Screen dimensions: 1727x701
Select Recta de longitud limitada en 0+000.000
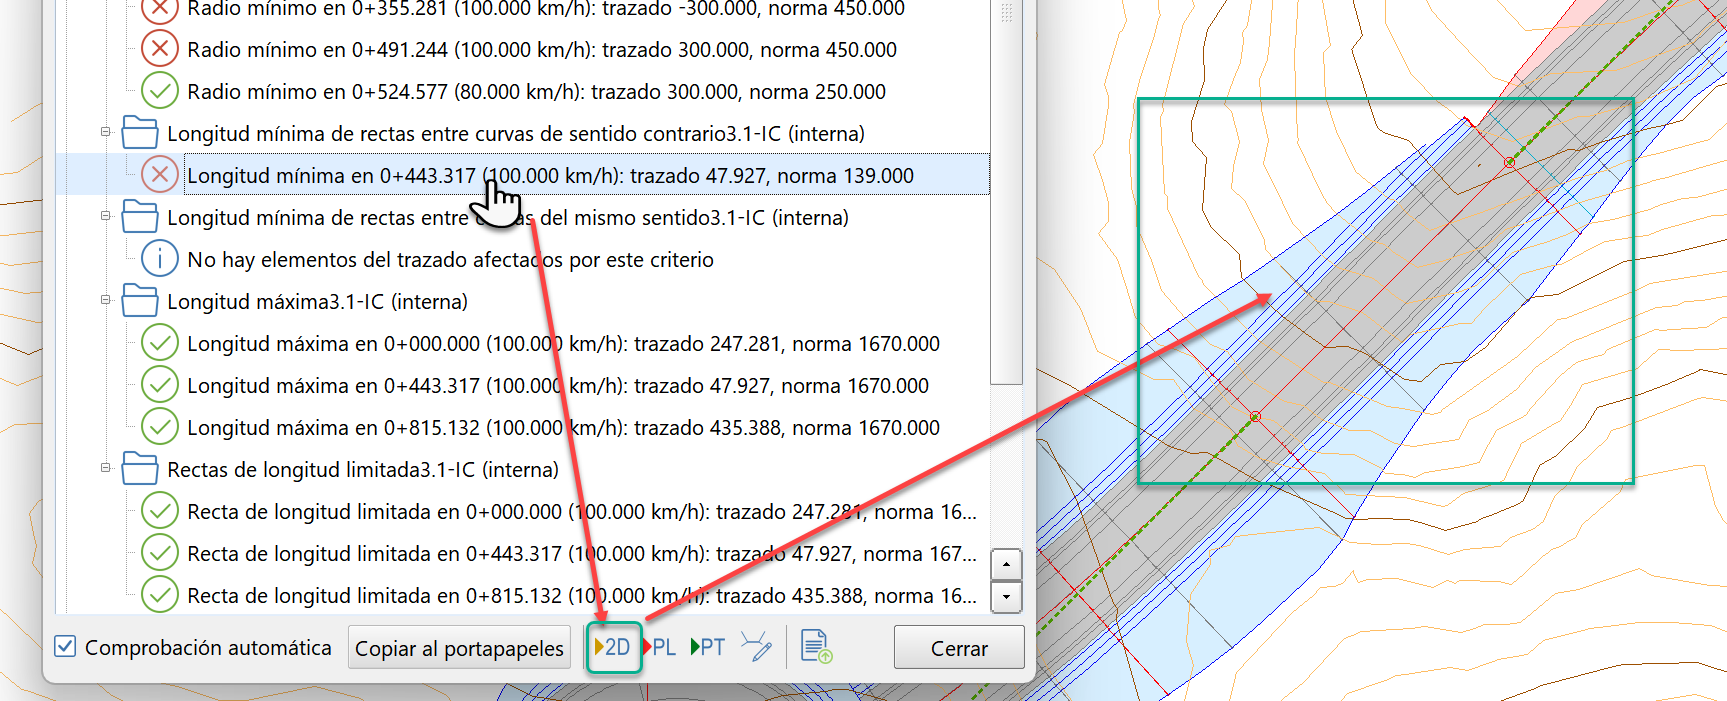(x=582, y=511)
